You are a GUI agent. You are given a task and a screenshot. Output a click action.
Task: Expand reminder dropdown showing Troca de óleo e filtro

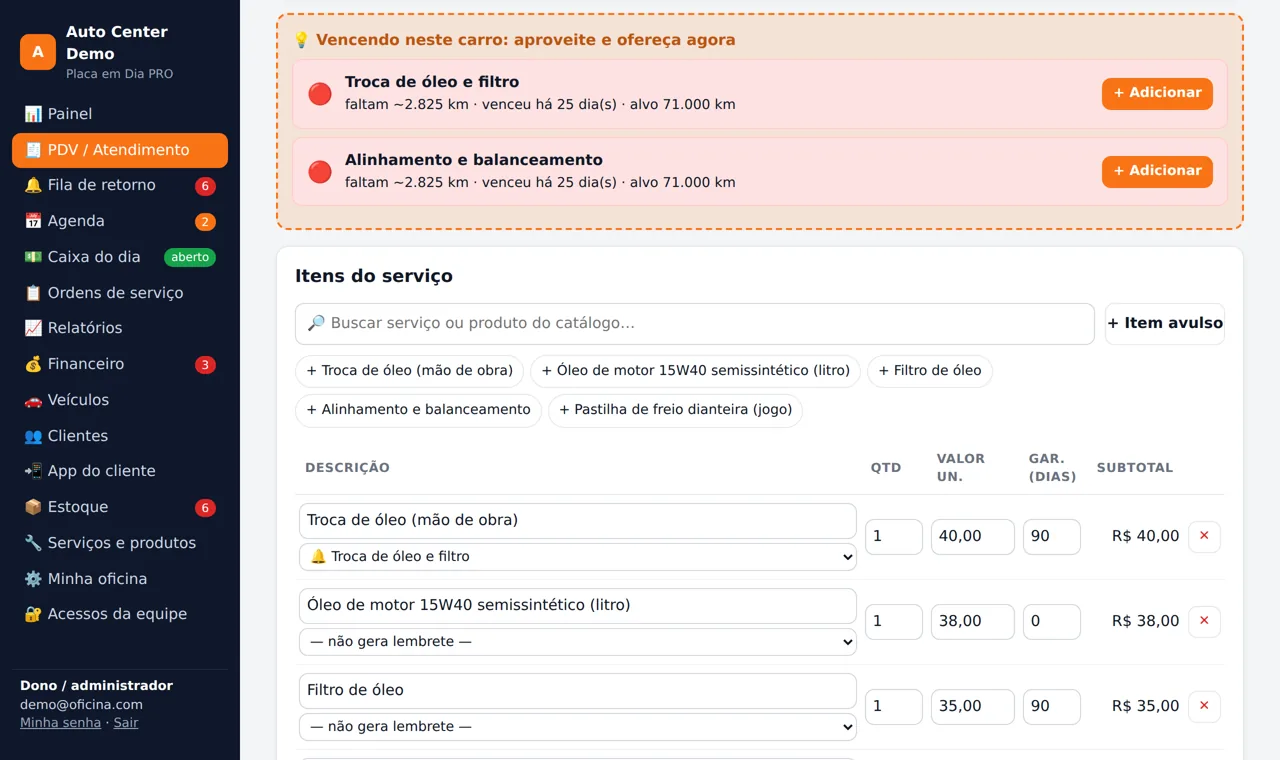[x=578, y=557]
